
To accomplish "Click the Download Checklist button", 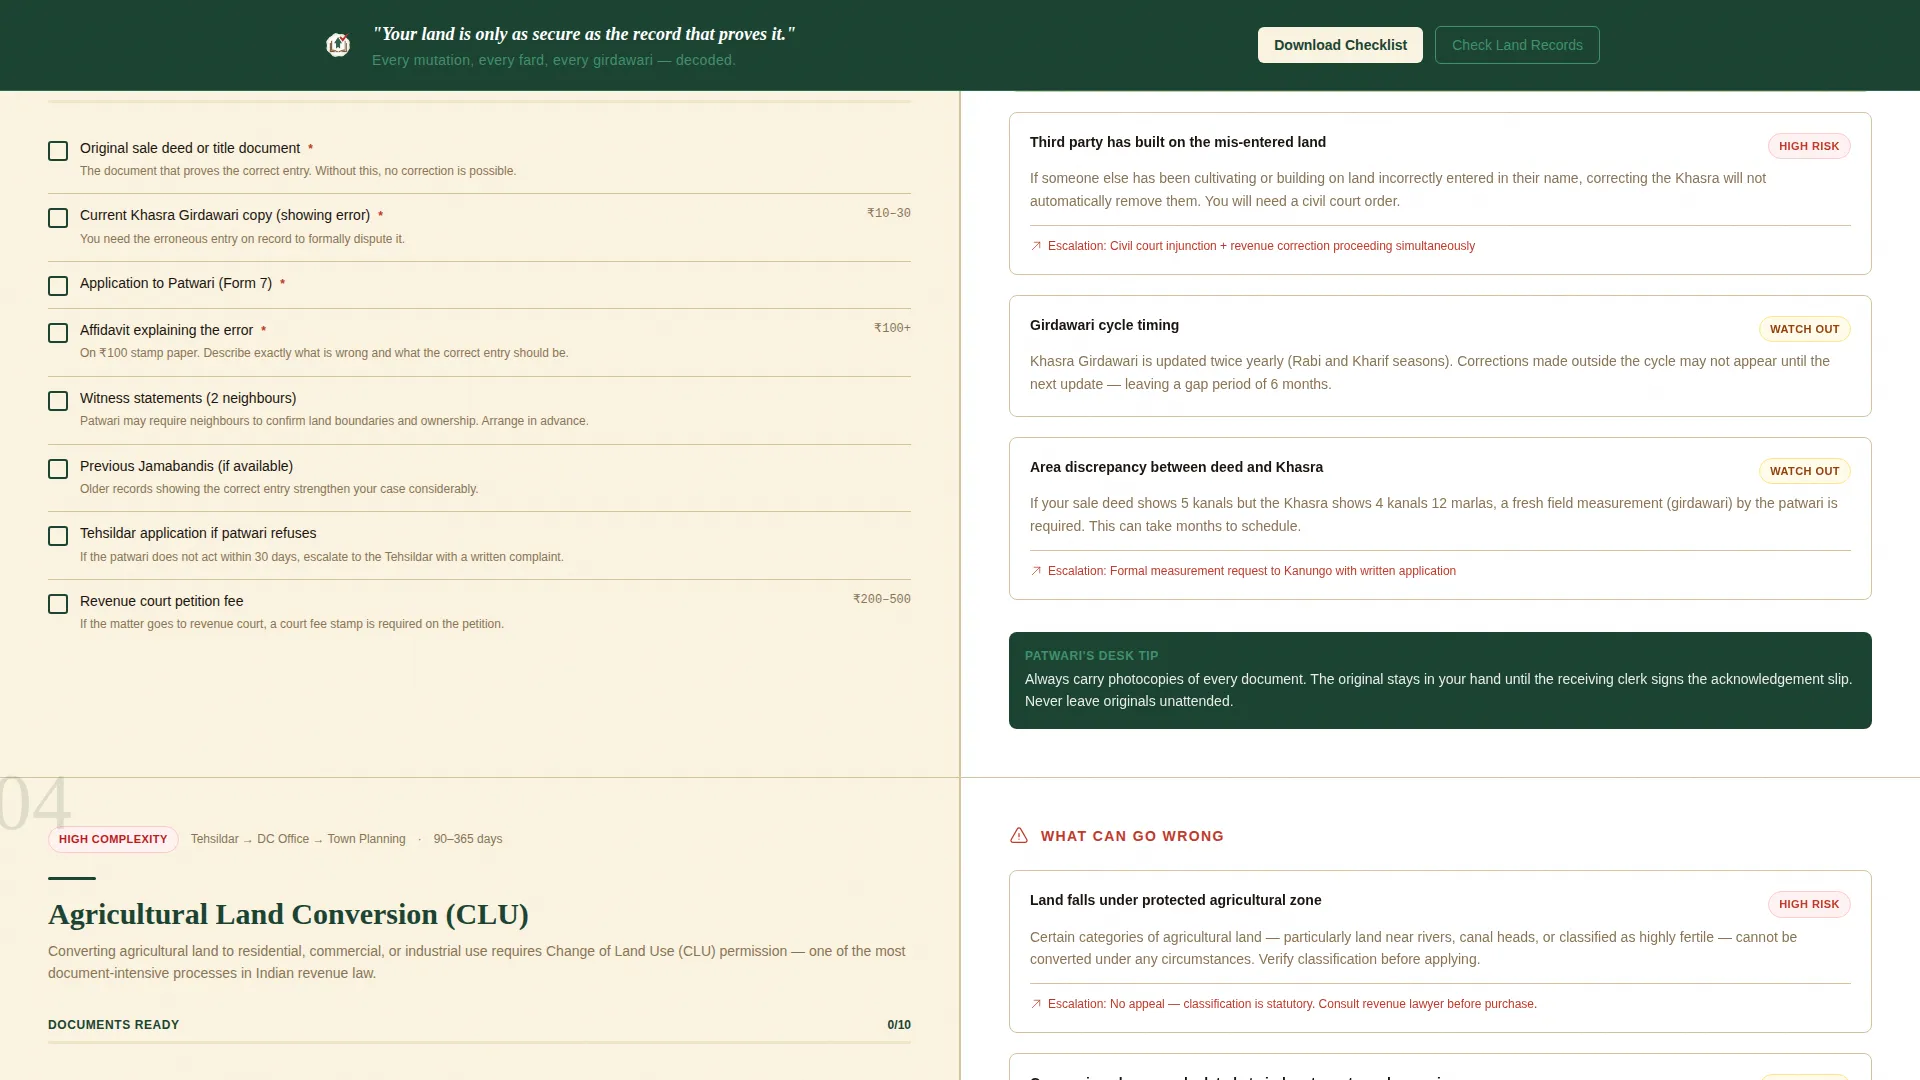I will [1340, 45].
